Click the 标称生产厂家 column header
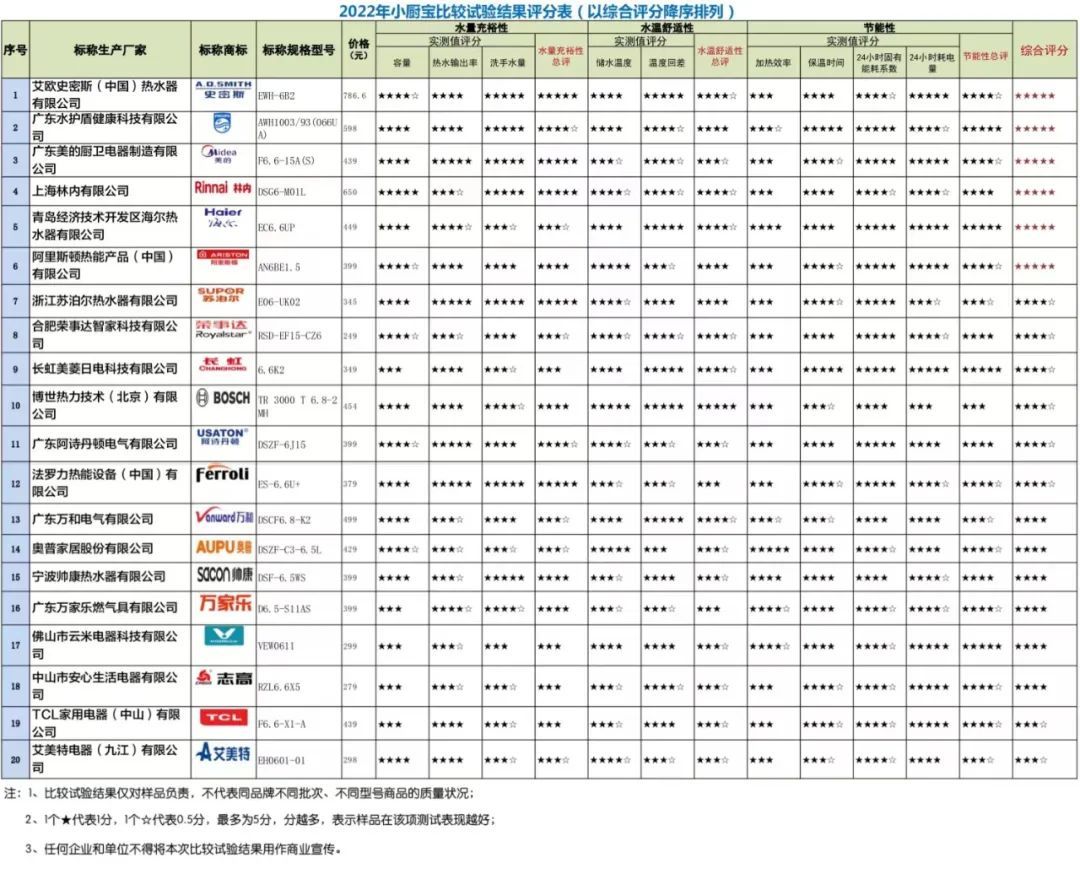This screenshot has height=879, width=1080. click(x=110, y=50)
